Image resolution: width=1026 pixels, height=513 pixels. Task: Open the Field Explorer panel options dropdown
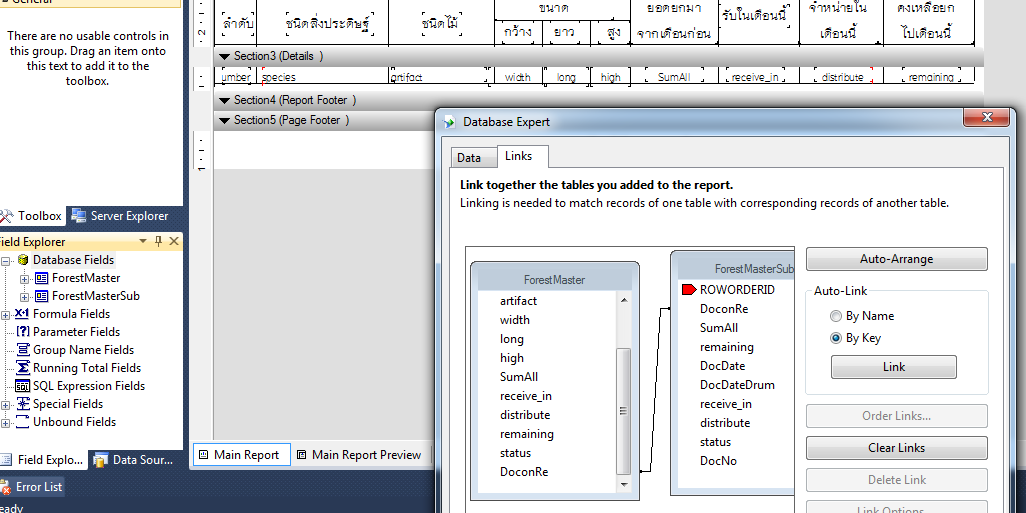click(143, 242)
